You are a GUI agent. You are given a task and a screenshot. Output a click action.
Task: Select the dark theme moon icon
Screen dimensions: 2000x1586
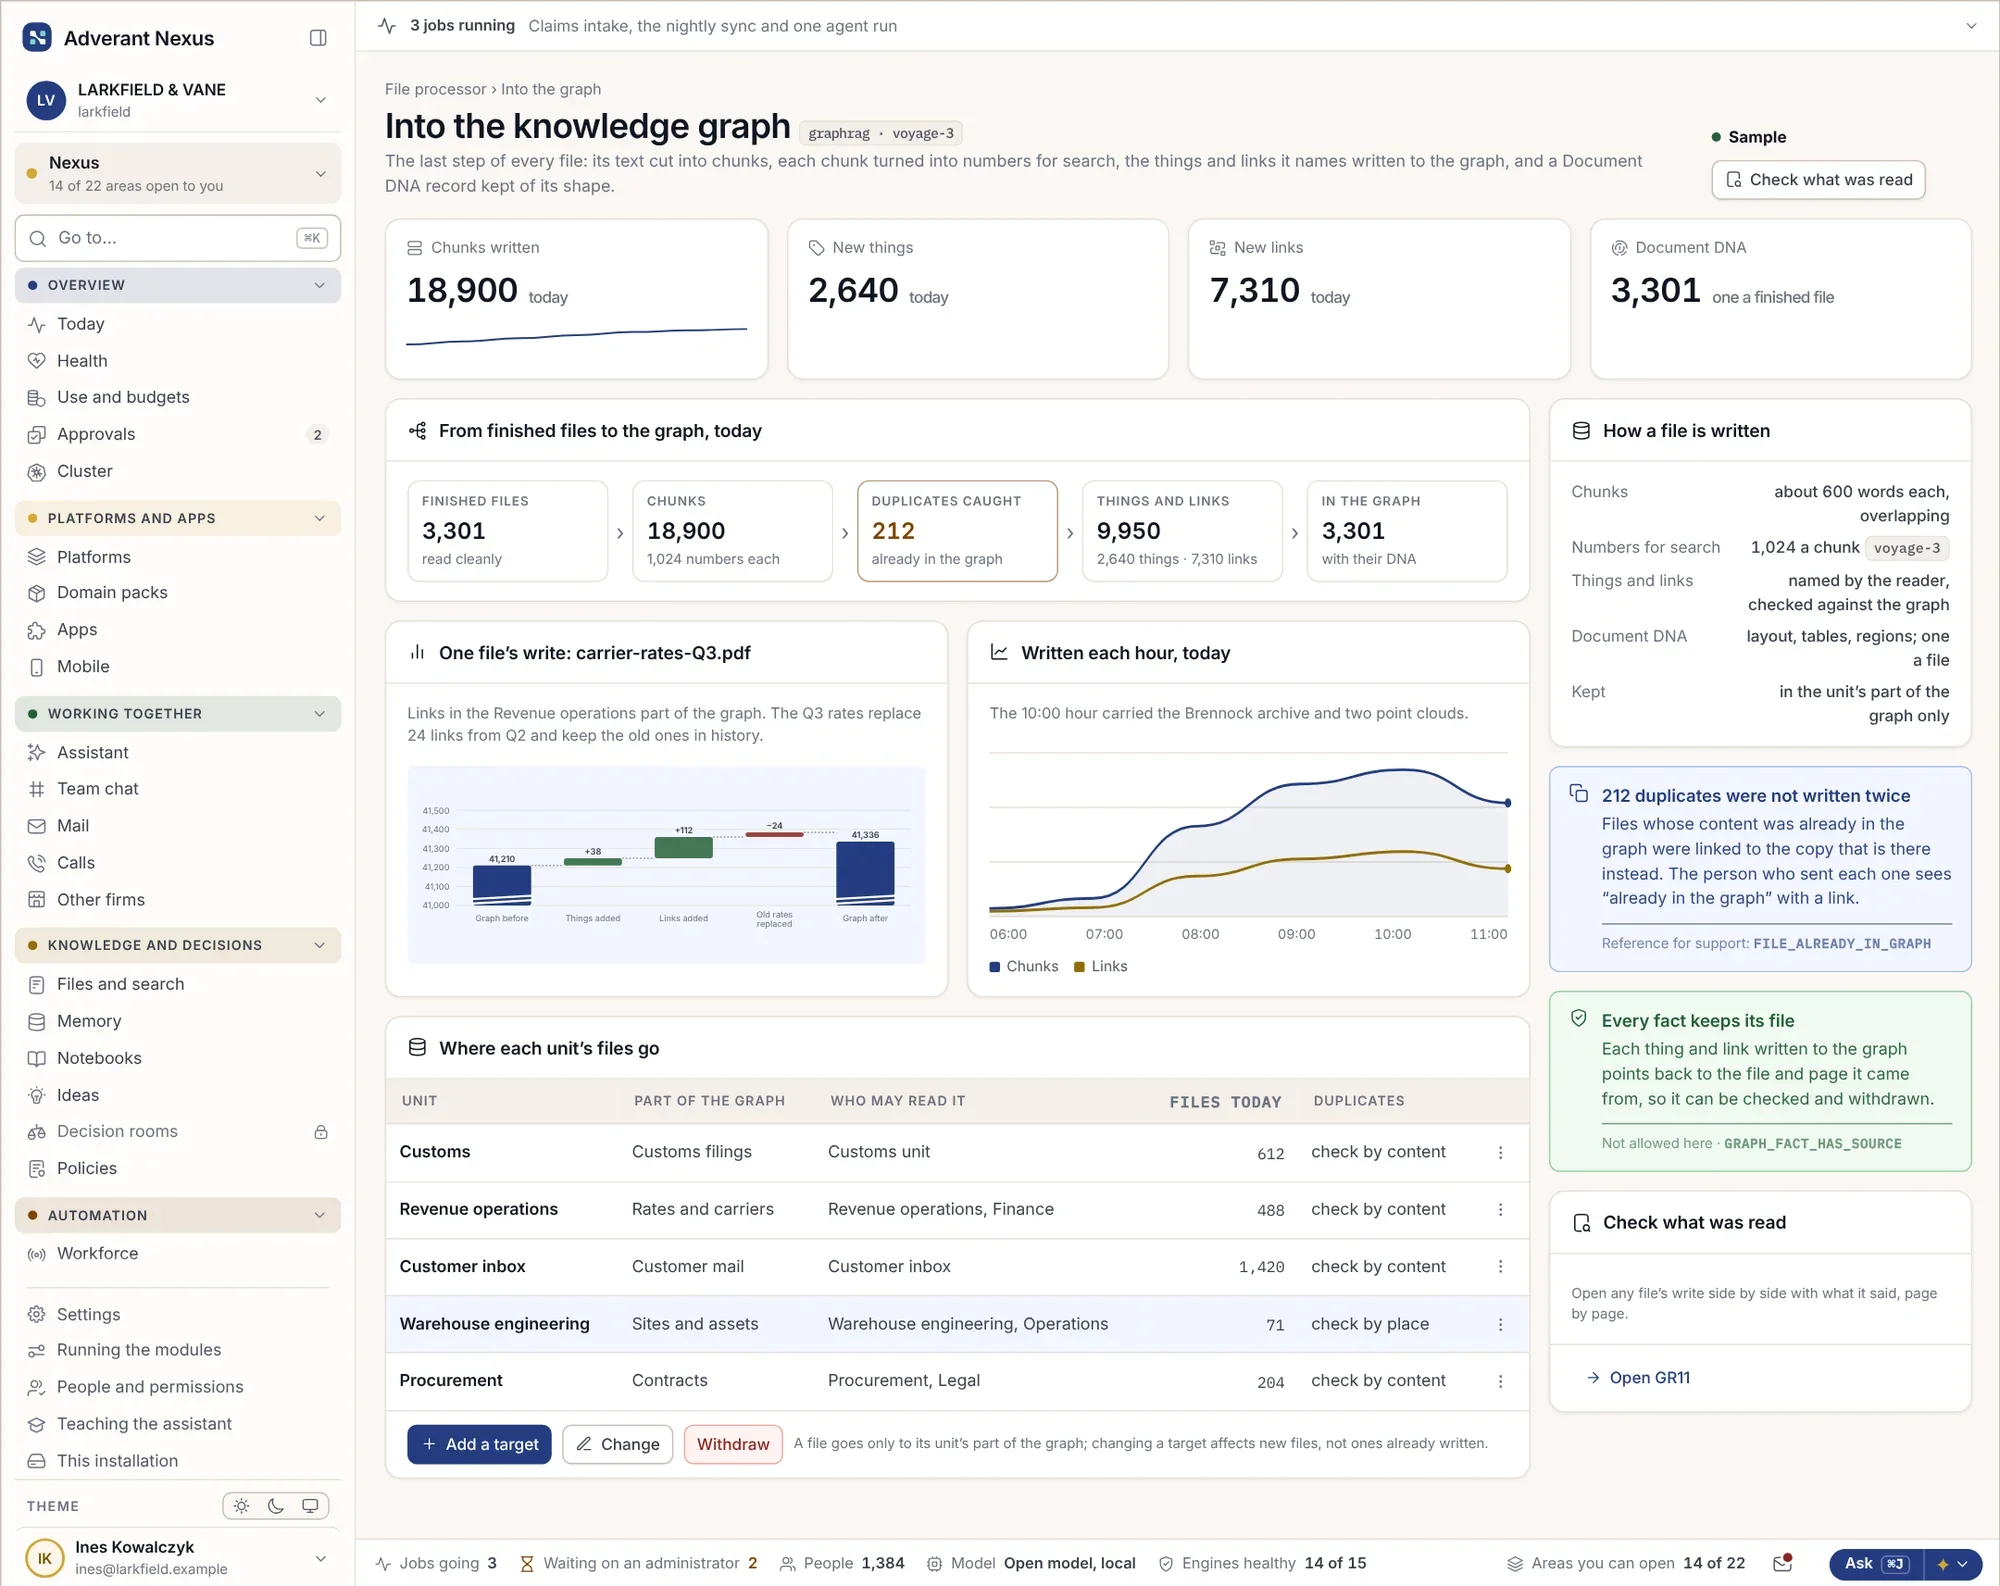[x=276, y=1506]
